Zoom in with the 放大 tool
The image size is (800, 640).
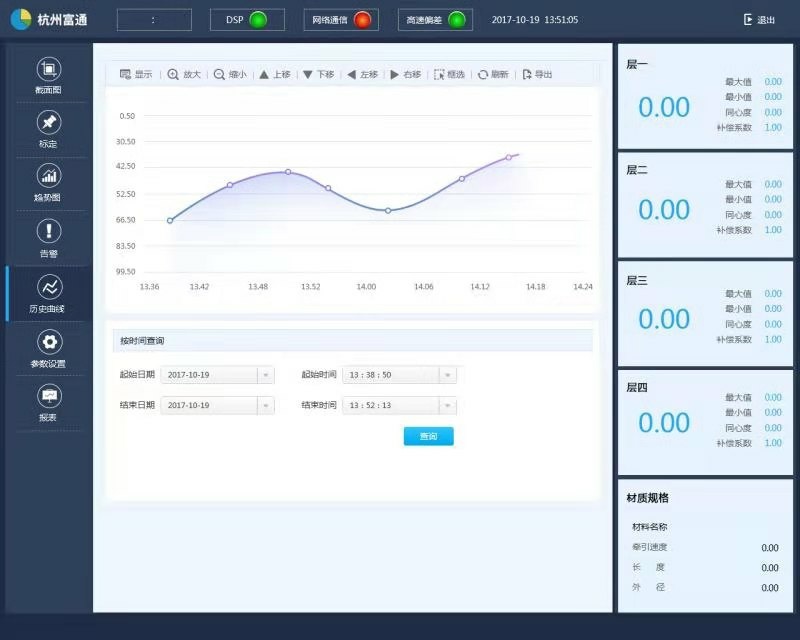coord(184,75)
